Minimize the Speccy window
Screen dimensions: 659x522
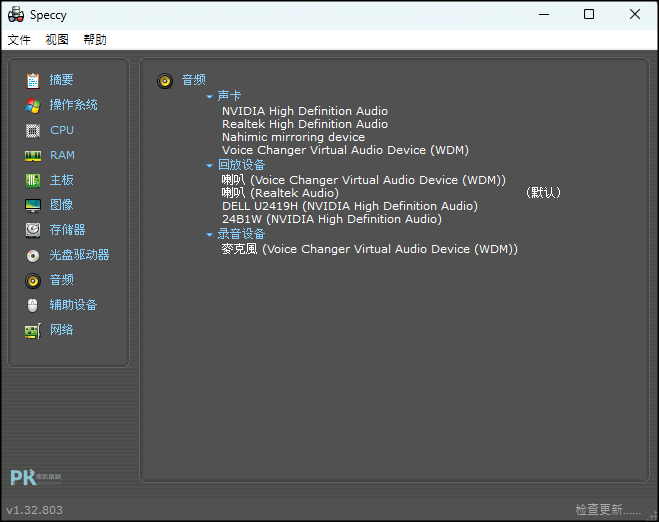coord(544,15)
